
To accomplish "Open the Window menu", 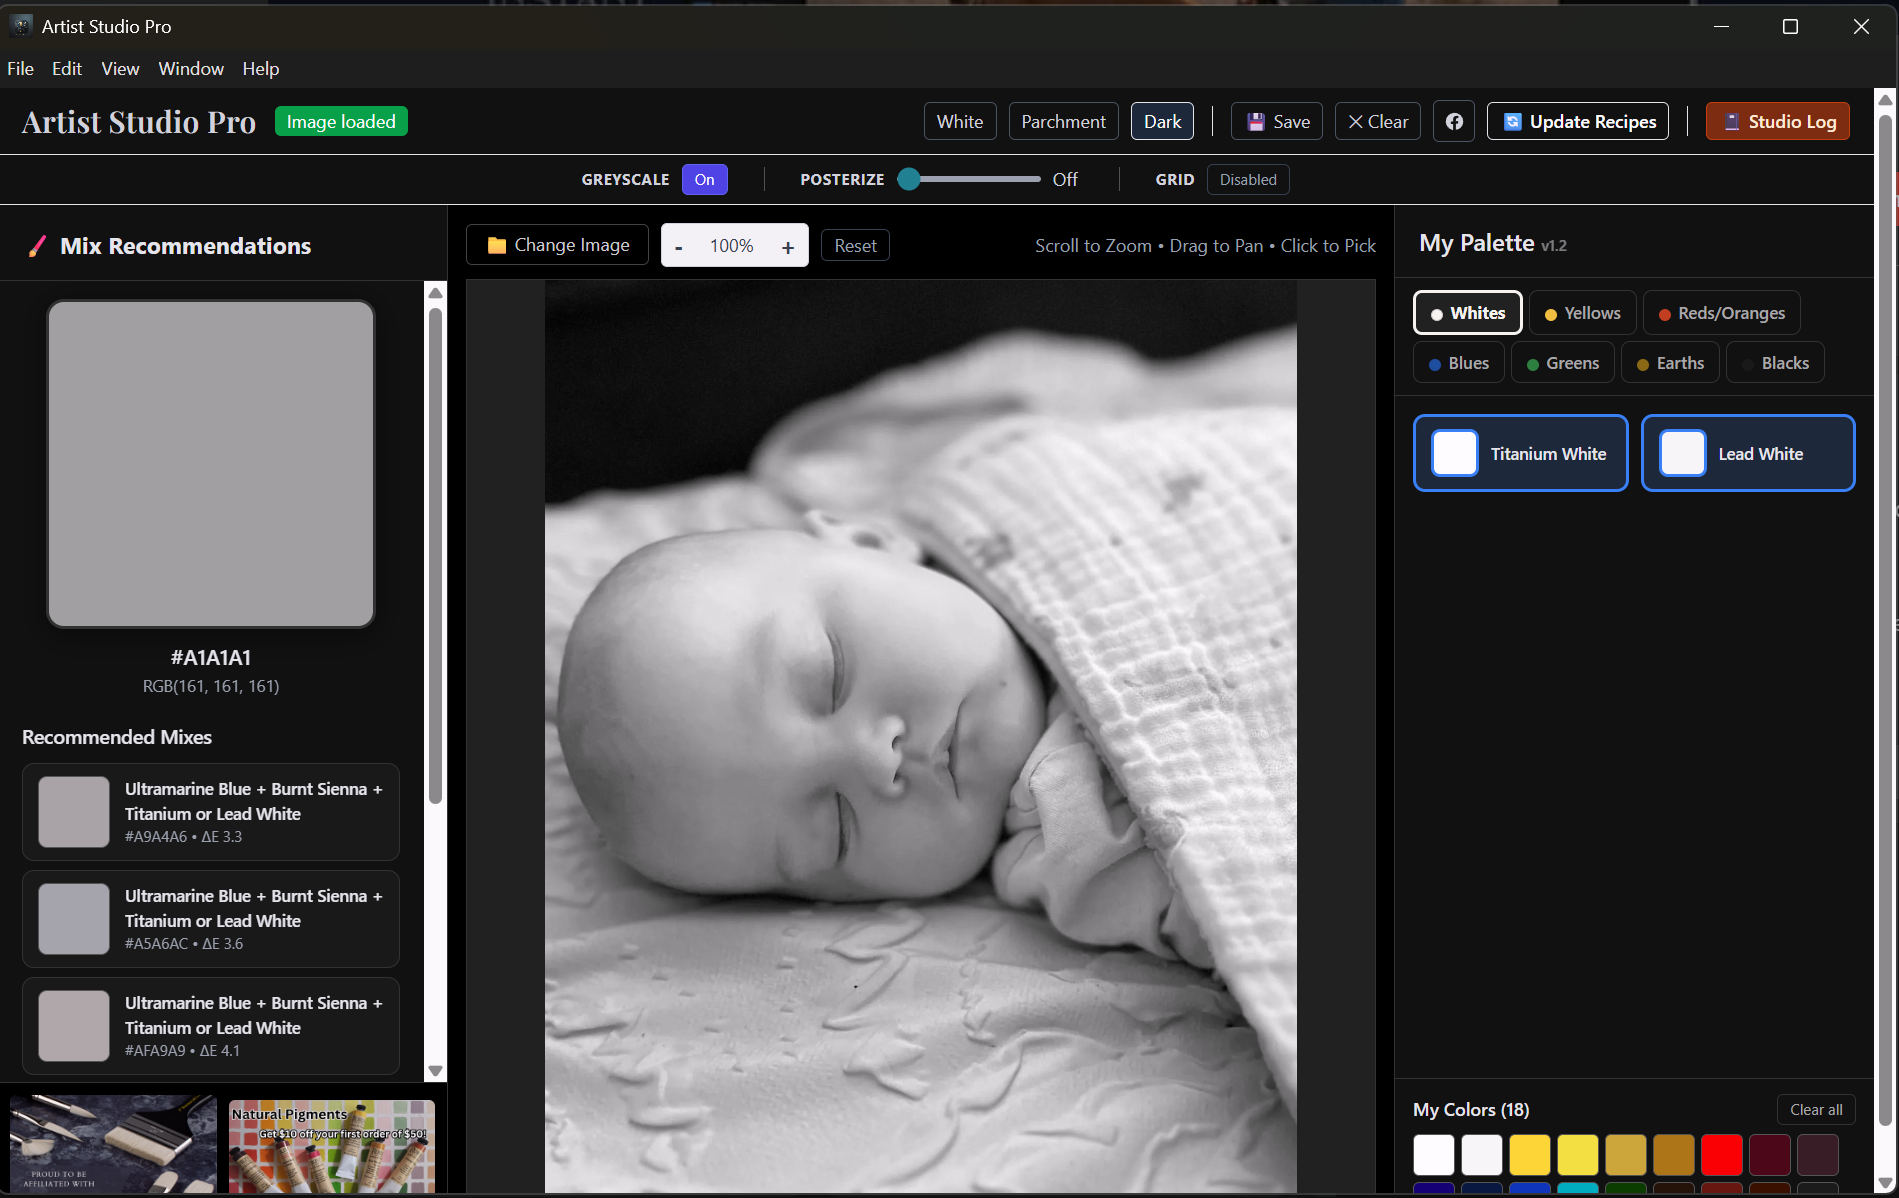I will tap(191, 69).
